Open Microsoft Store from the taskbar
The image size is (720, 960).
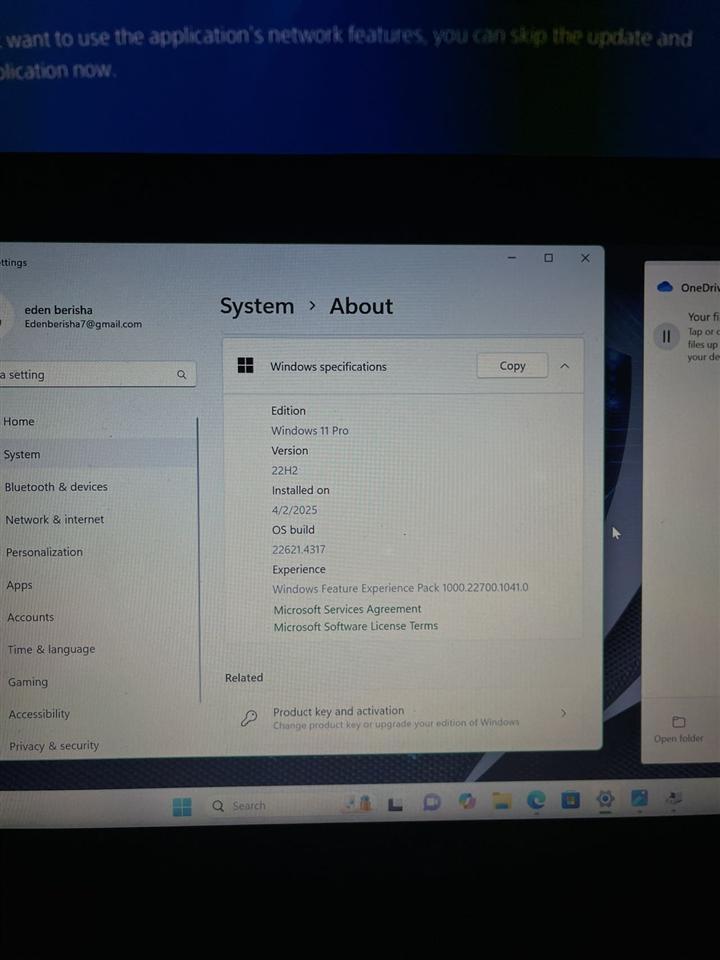(x=571, y=799)
